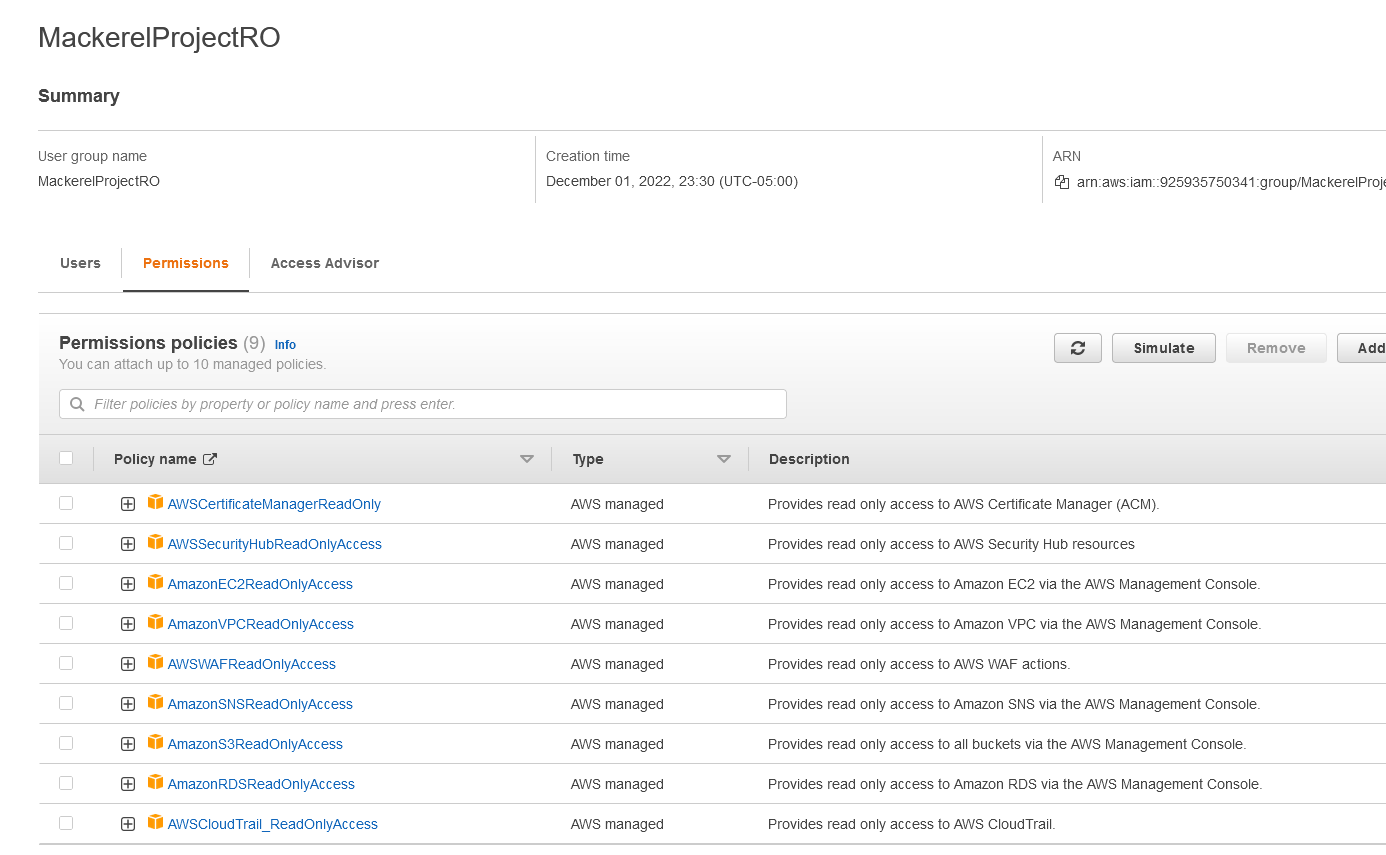Select all policies with header checkbox
Screen dimensions: 1386x855
pos(66,458)
